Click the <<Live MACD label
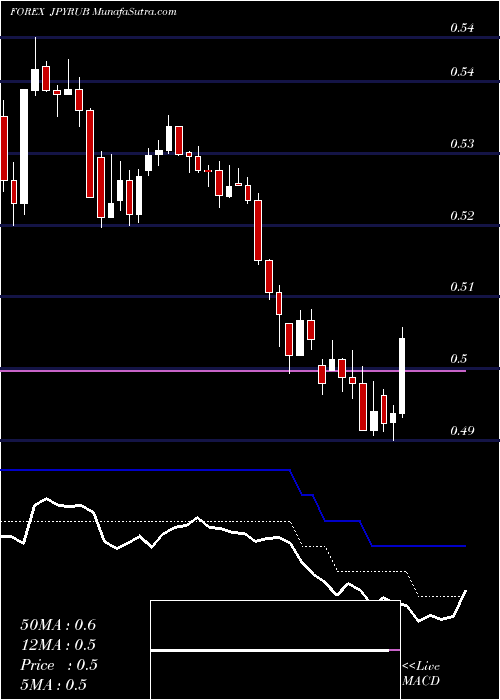The image size is (500, 700). tap(421, 674)
